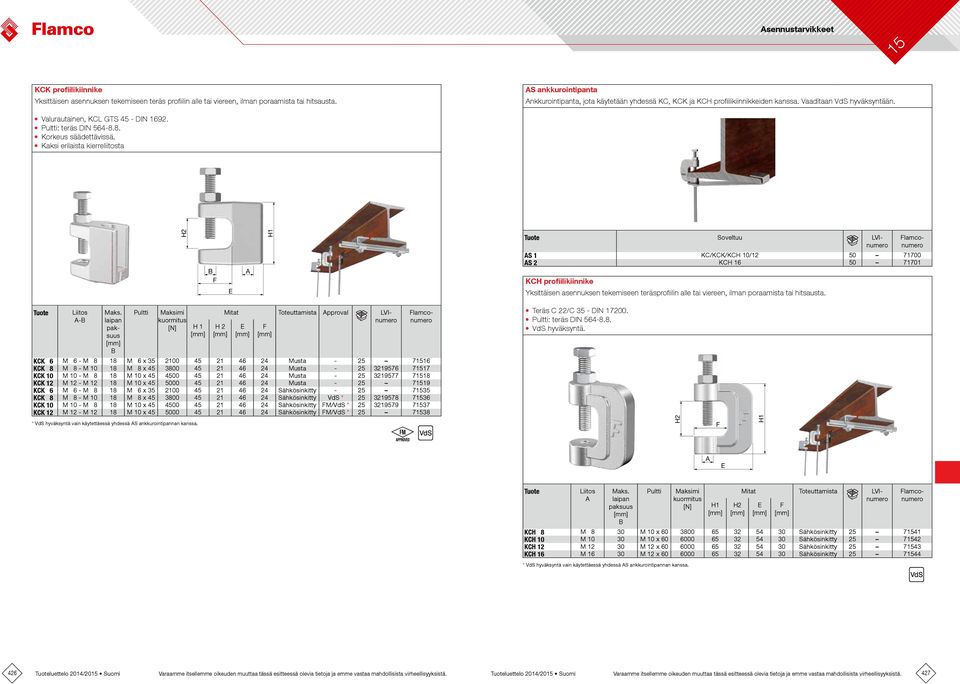Click the 'KCH 12' product name
The height and width of the screenshot is (684, 960).
click(x=534, y=547)
